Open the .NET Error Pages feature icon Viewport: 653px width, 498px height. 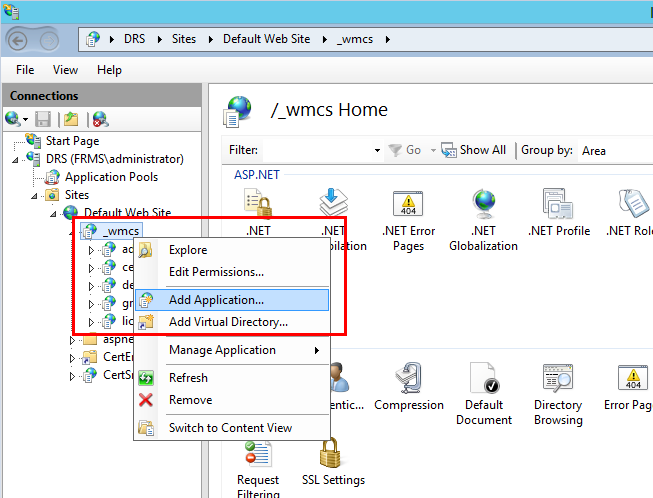pos(408,205)
